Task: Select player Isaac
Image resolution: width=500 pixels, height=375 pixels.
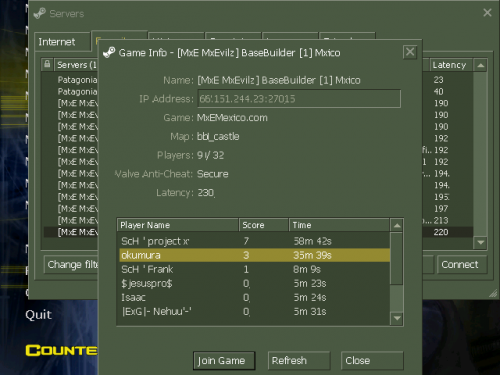Action: point(255,297)
